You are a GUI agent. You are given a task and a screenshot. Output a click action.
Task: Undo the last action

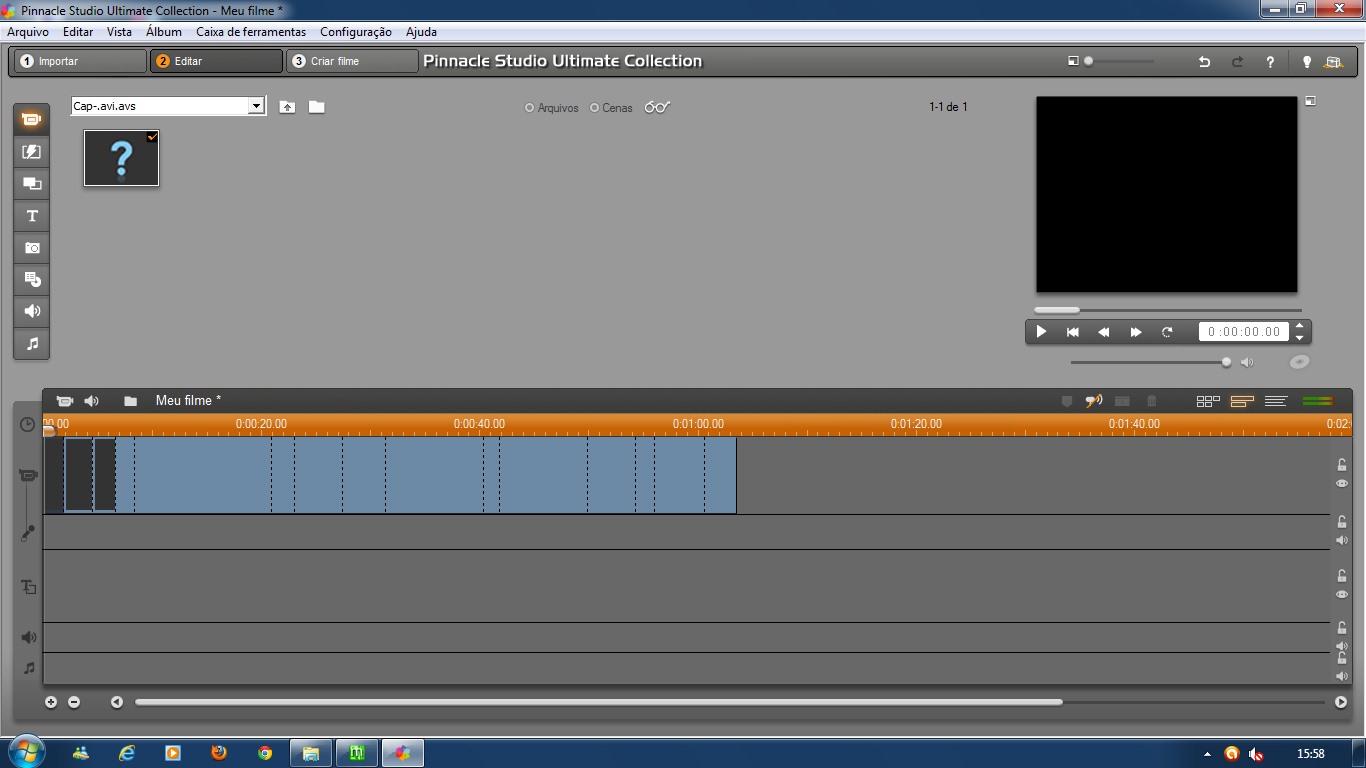[x=1204, y=61]
